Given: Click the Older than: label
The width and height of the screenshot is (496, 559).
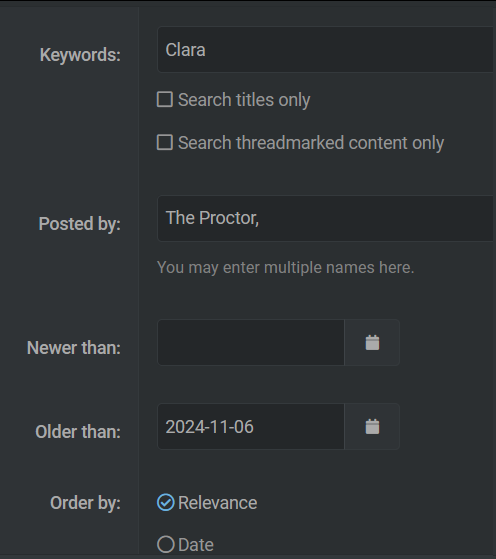Looking at the screenshot, I should tap(78, 432).
